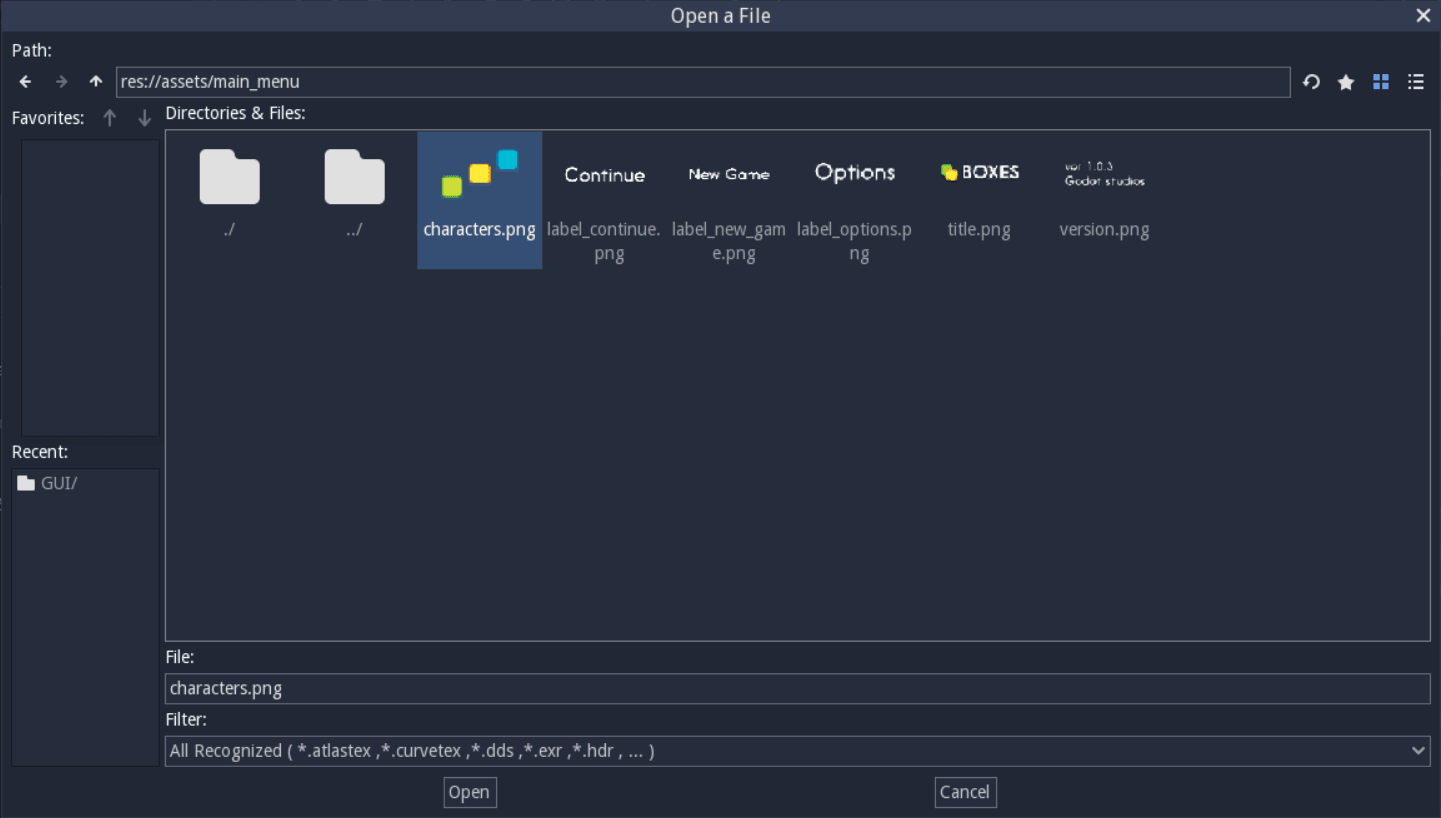
Task: Click the File name input field
Action: point(797,688)
